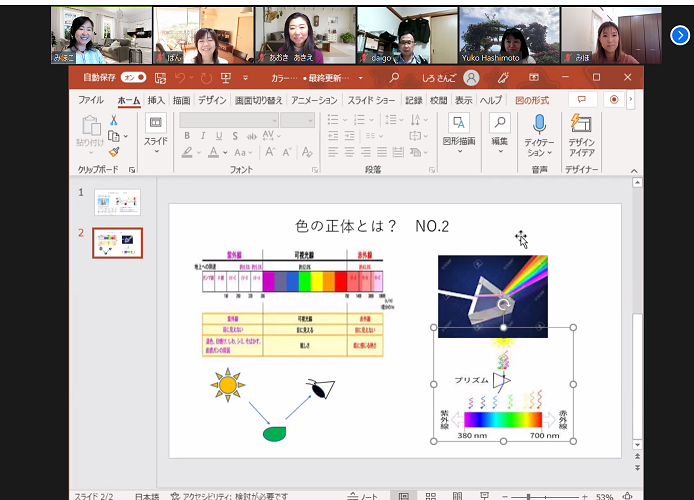Screen dimensions: 694x500
Task: Click the line spacing icon
Action: click(x=390, y=119)
